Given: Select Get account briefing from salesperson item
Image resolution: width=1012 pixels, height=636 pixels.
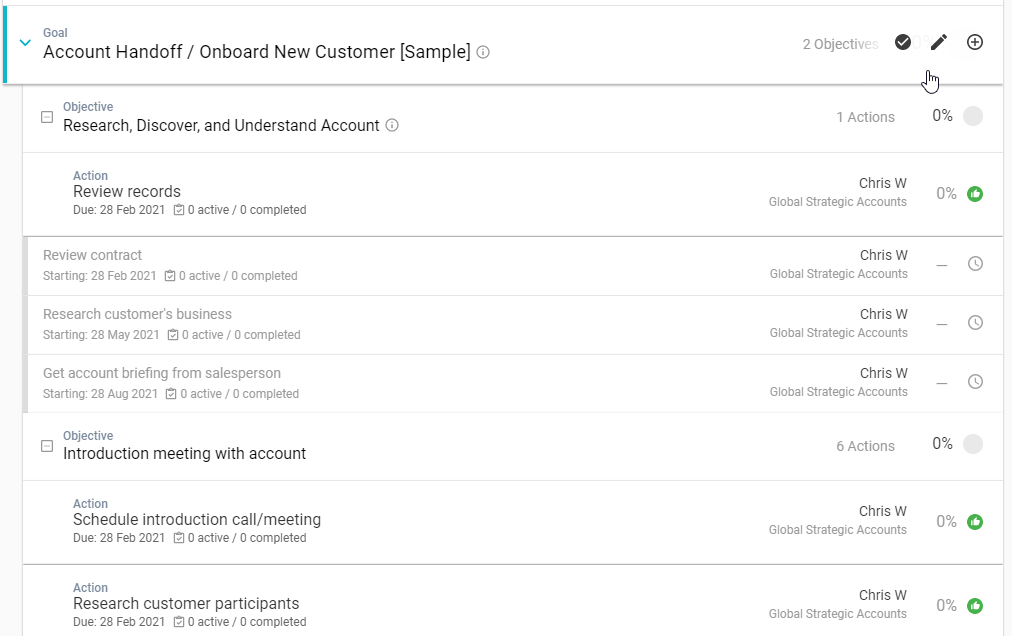Looking at the screenshot, I should (x=162, y=373).
